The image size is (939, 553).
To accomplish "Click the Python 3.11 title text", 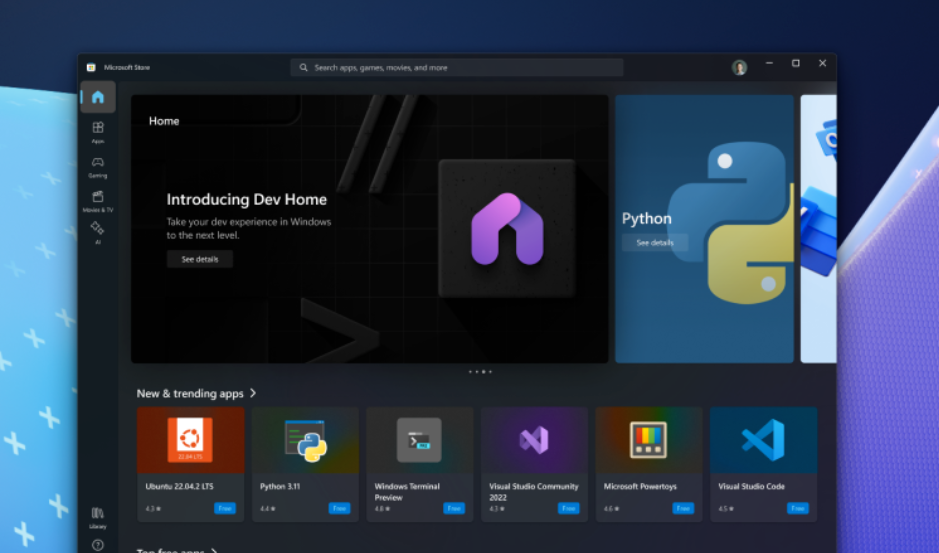I will click(x=280, y=486).
